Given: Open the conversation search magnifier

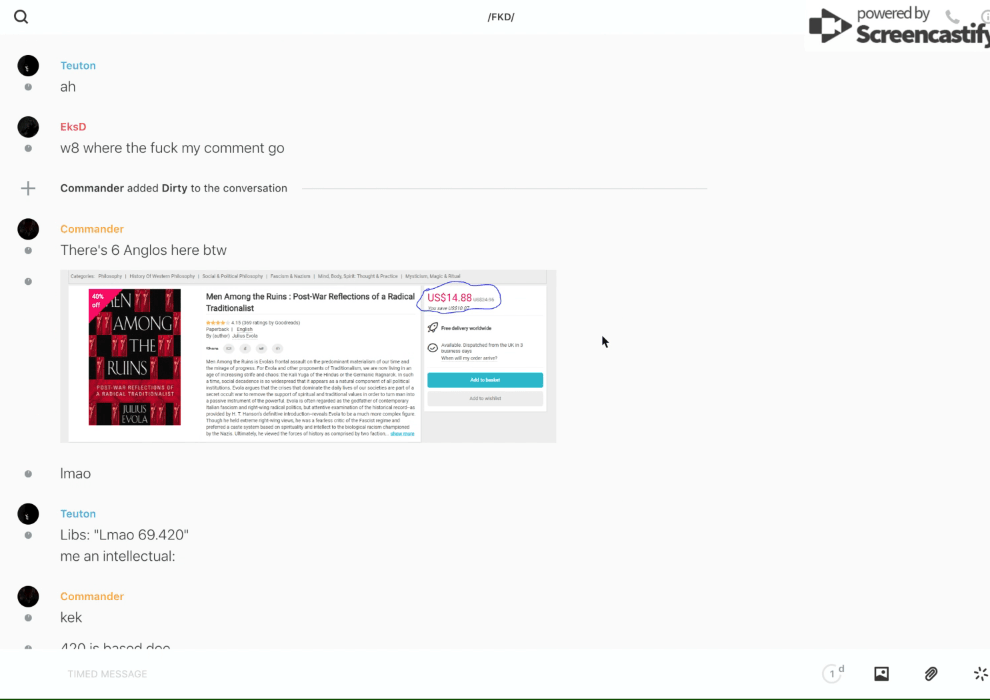Looking at the screenshot, I should pos(21,17).
